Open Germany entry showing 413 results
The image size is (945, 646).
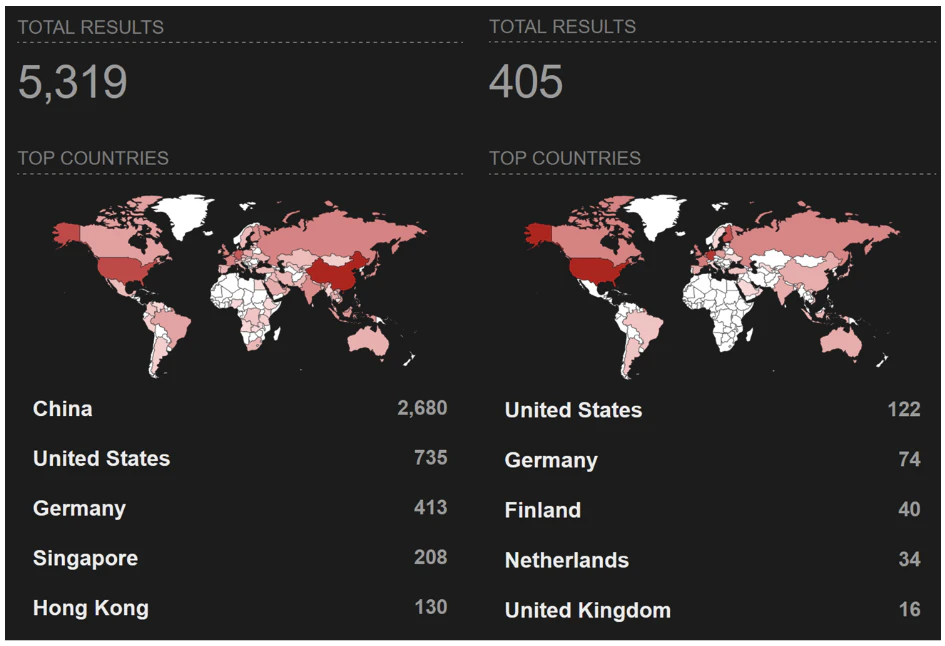click(x=79, y=509)
